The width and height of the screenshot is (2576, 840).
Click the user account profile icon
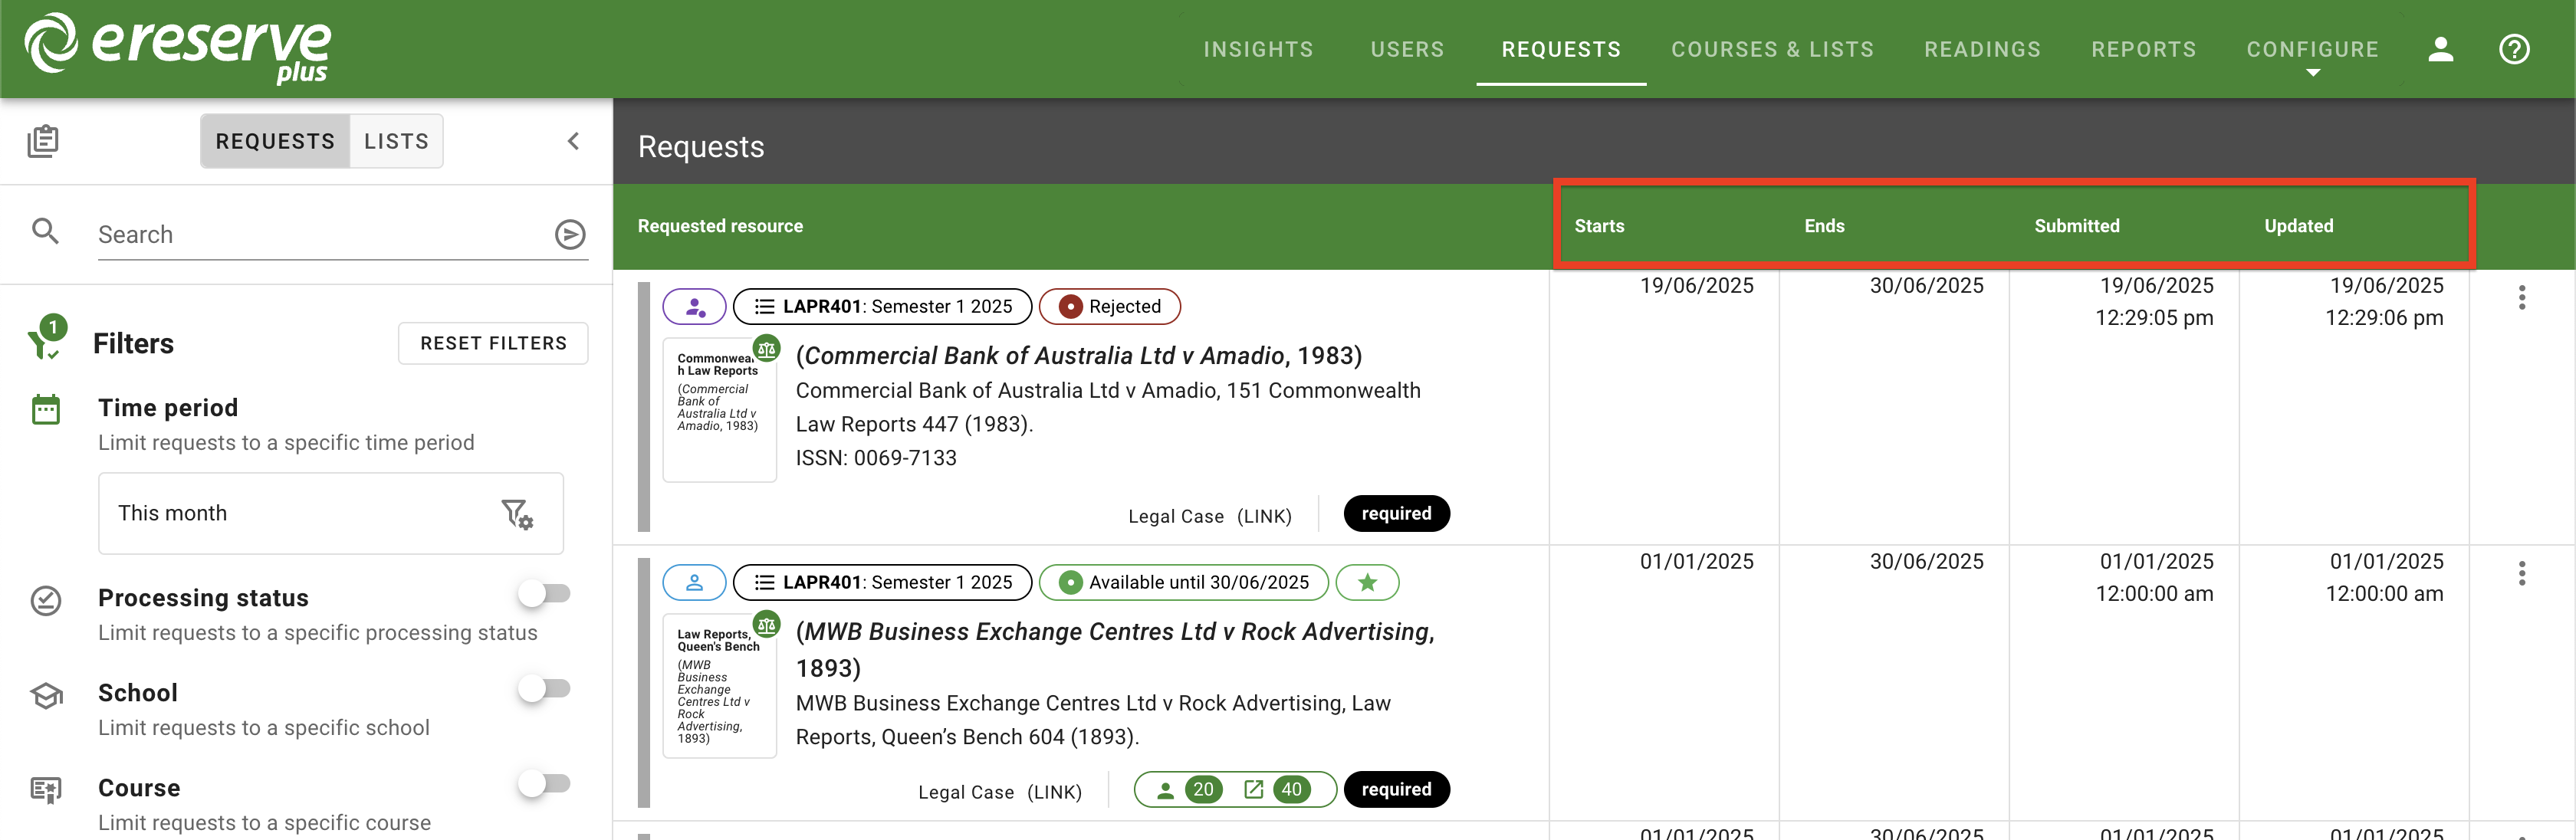[x=2440, y=49]
